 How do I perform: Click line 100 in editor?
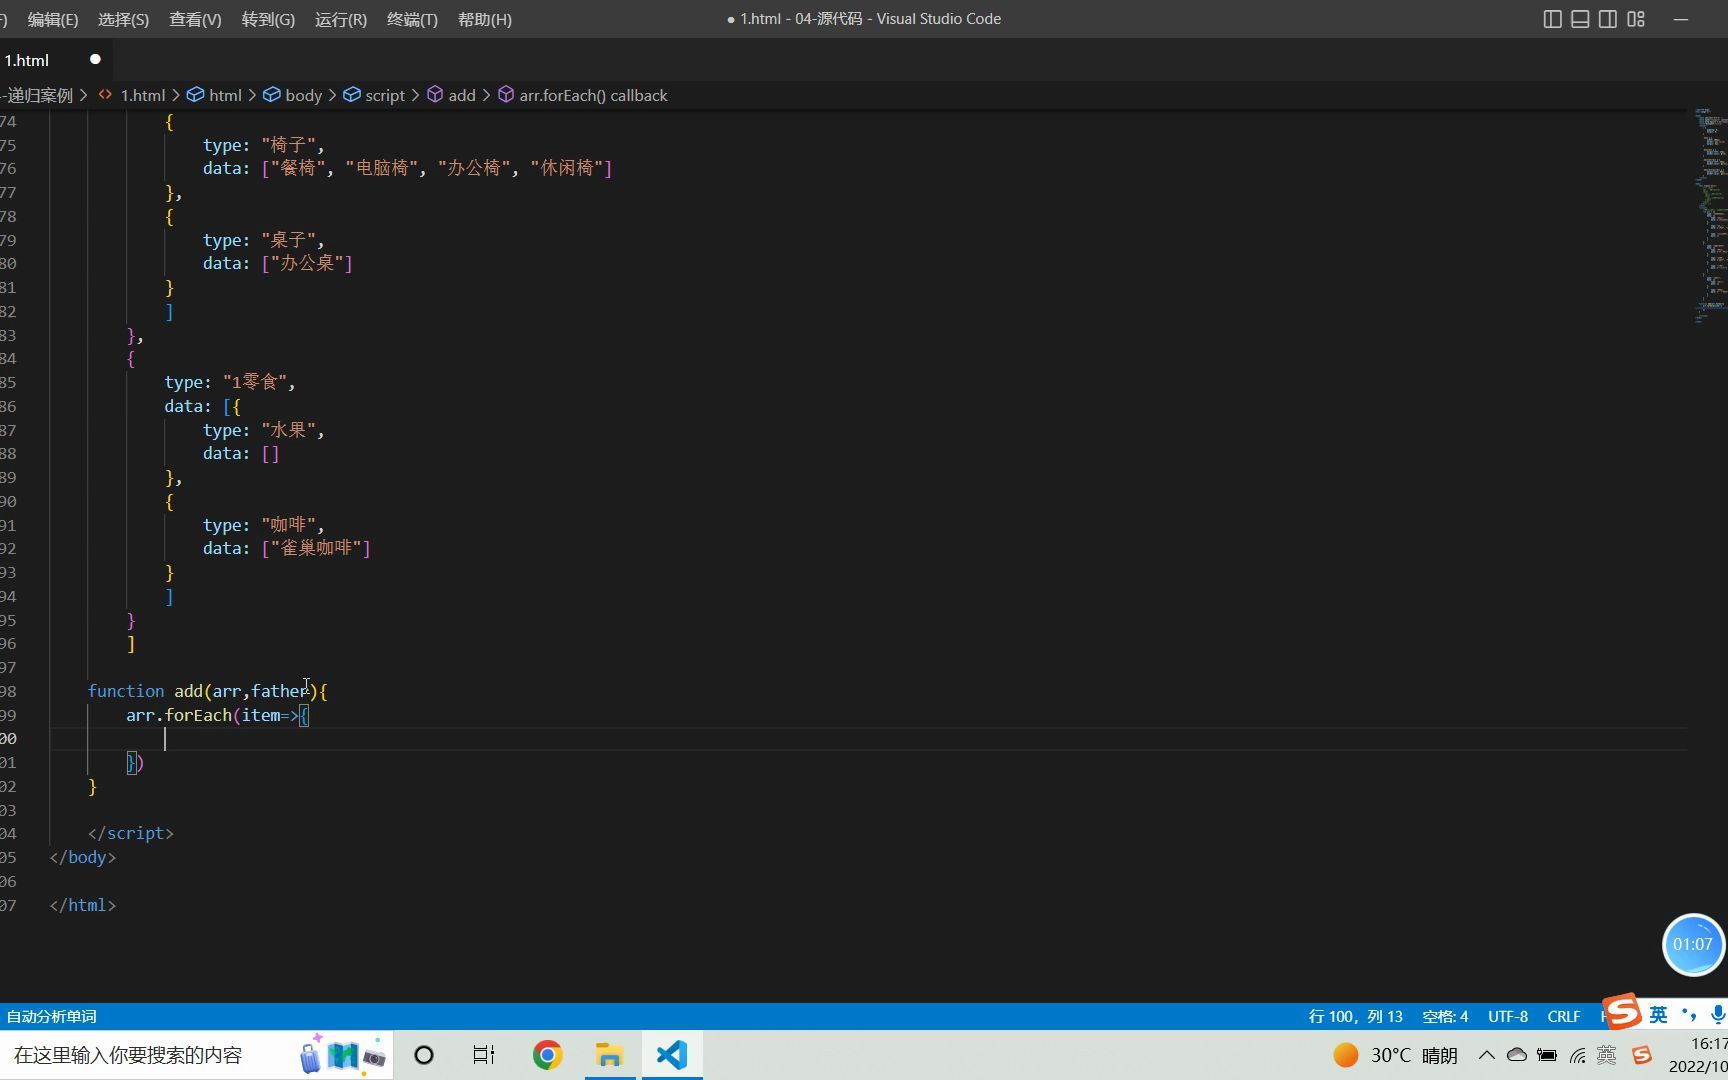click(x=868, y=739)
